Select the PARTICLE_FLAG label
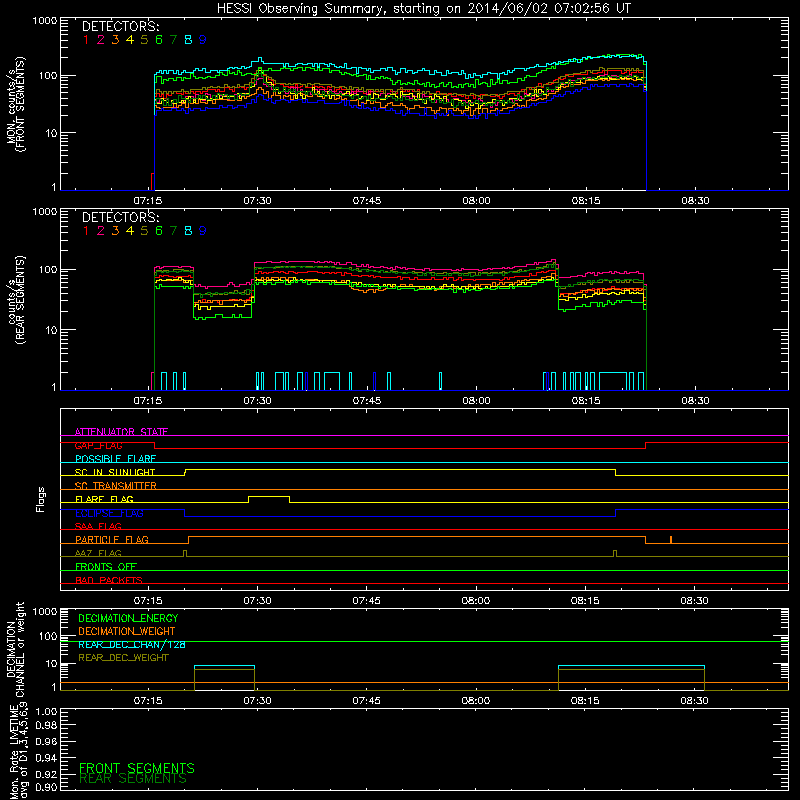 (112, 539)
